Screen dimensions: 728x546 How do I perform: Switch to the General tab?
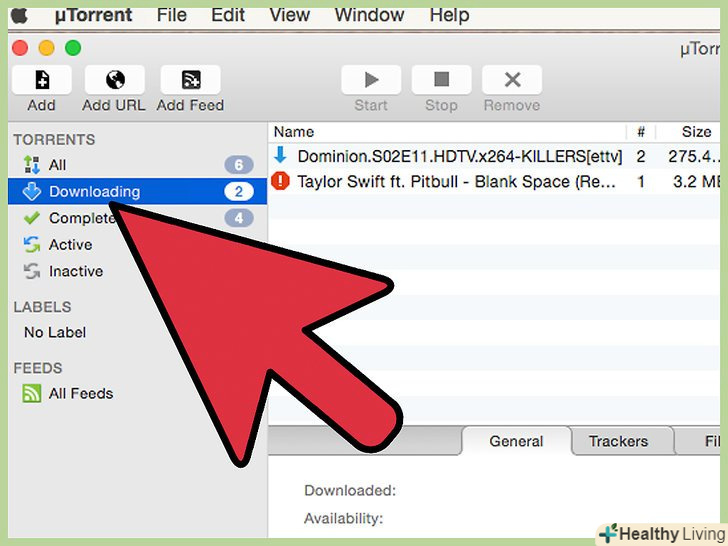(516, 441)
